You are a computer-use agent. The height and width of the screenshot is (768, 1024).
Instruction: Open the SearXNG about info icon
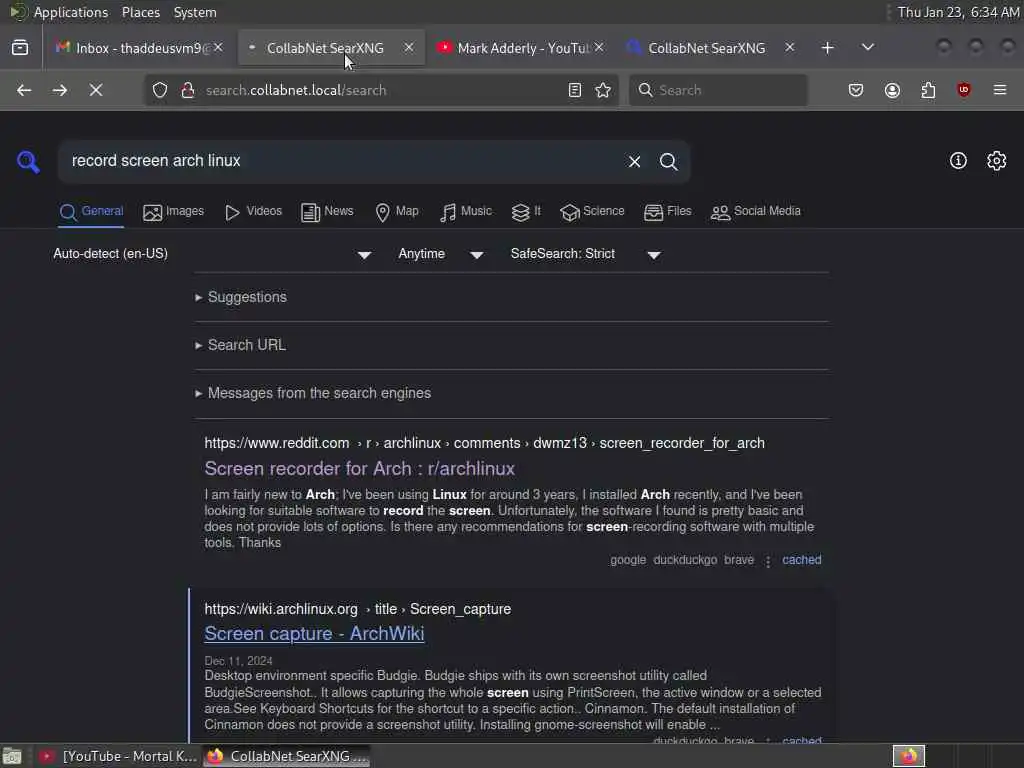click(958, 161)
